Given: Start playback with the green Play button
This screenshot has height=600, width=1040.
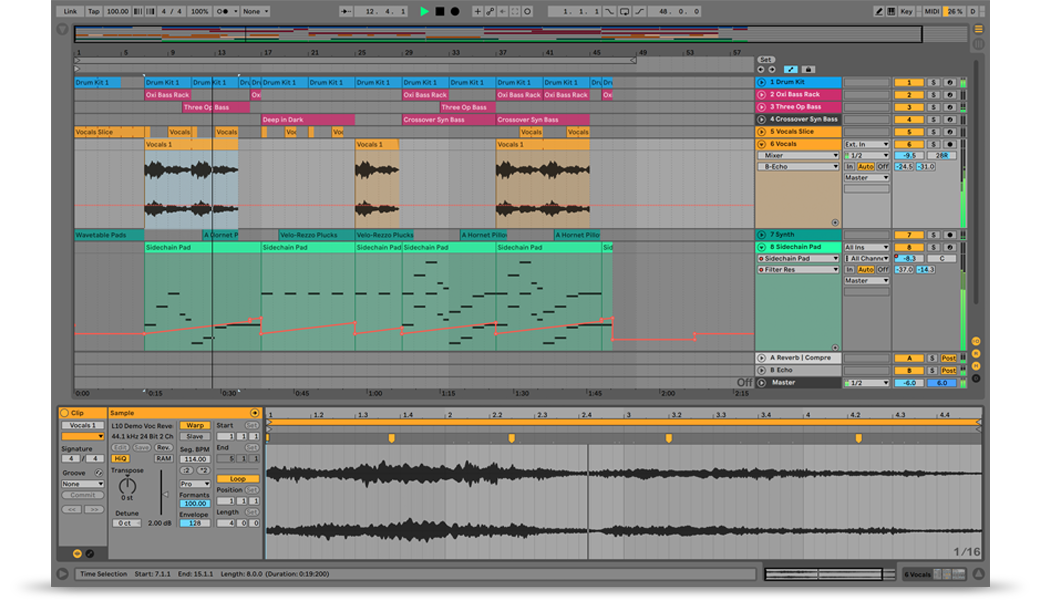Looking at the screenshot, I should tap(424, 11).
